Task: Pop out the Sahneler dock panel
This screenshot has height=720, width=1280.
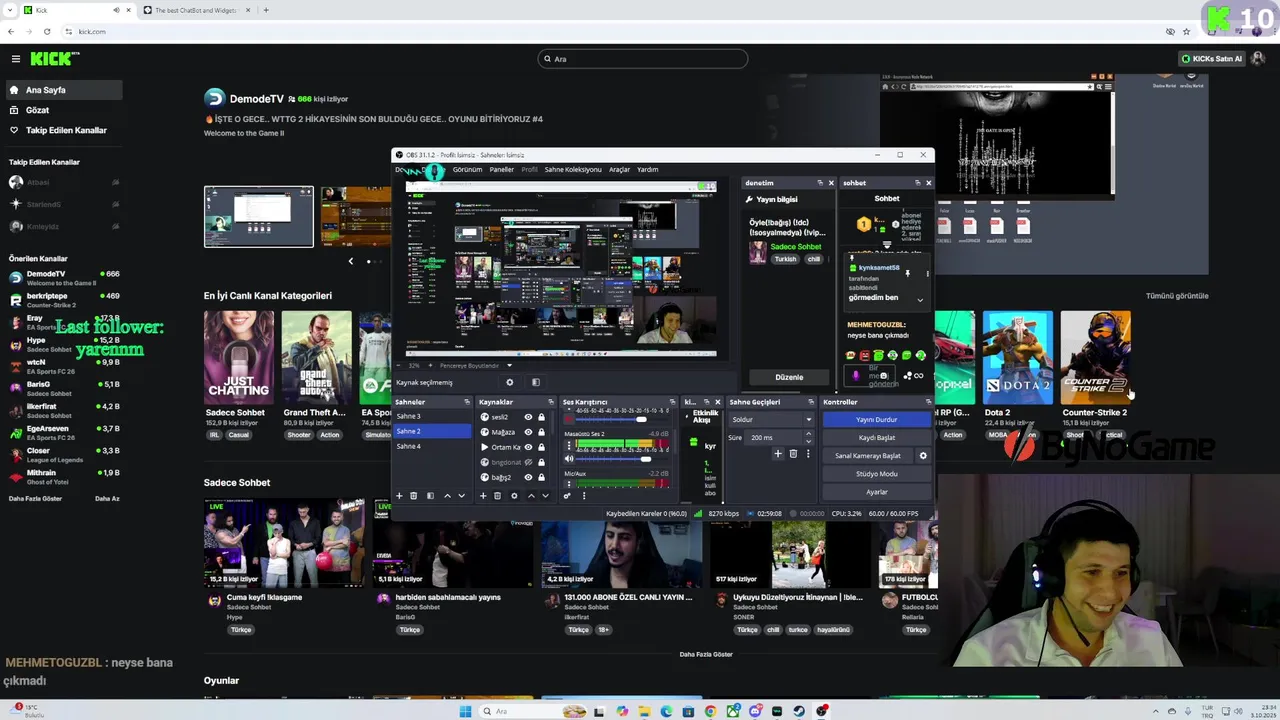Action: tap(467, 402)
